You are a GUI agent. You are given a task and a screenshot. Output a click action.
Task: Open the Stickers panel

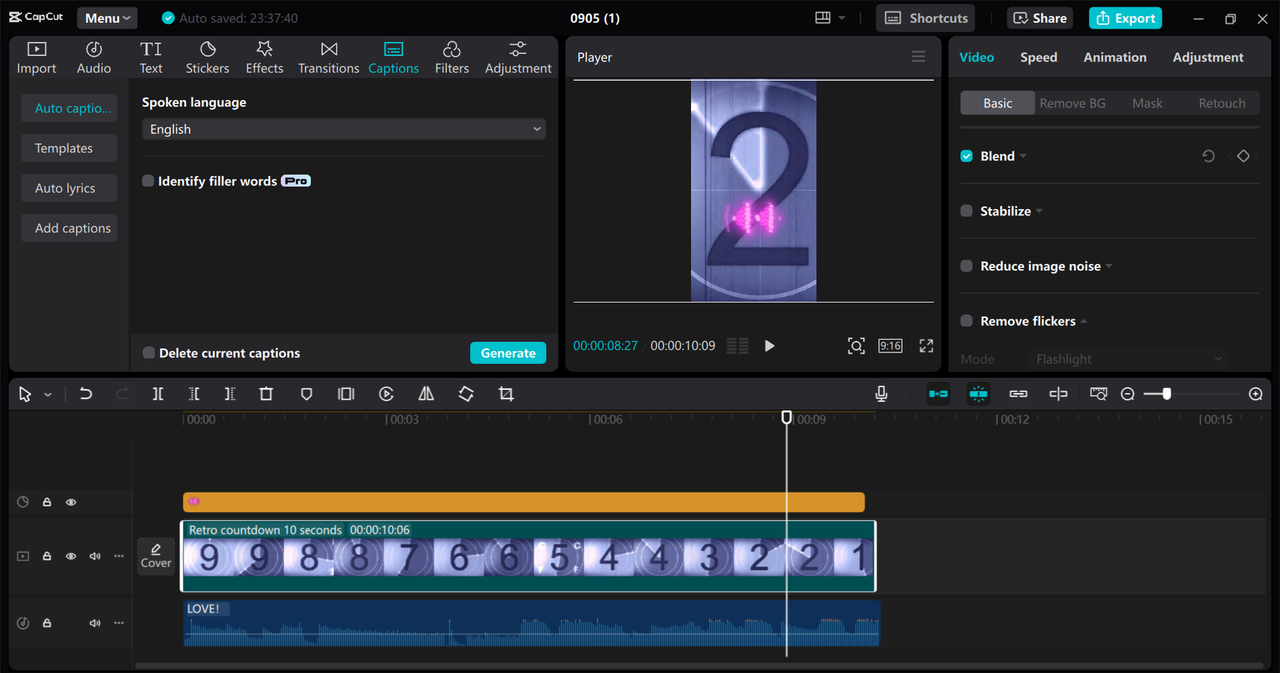(x=207, y=58)
